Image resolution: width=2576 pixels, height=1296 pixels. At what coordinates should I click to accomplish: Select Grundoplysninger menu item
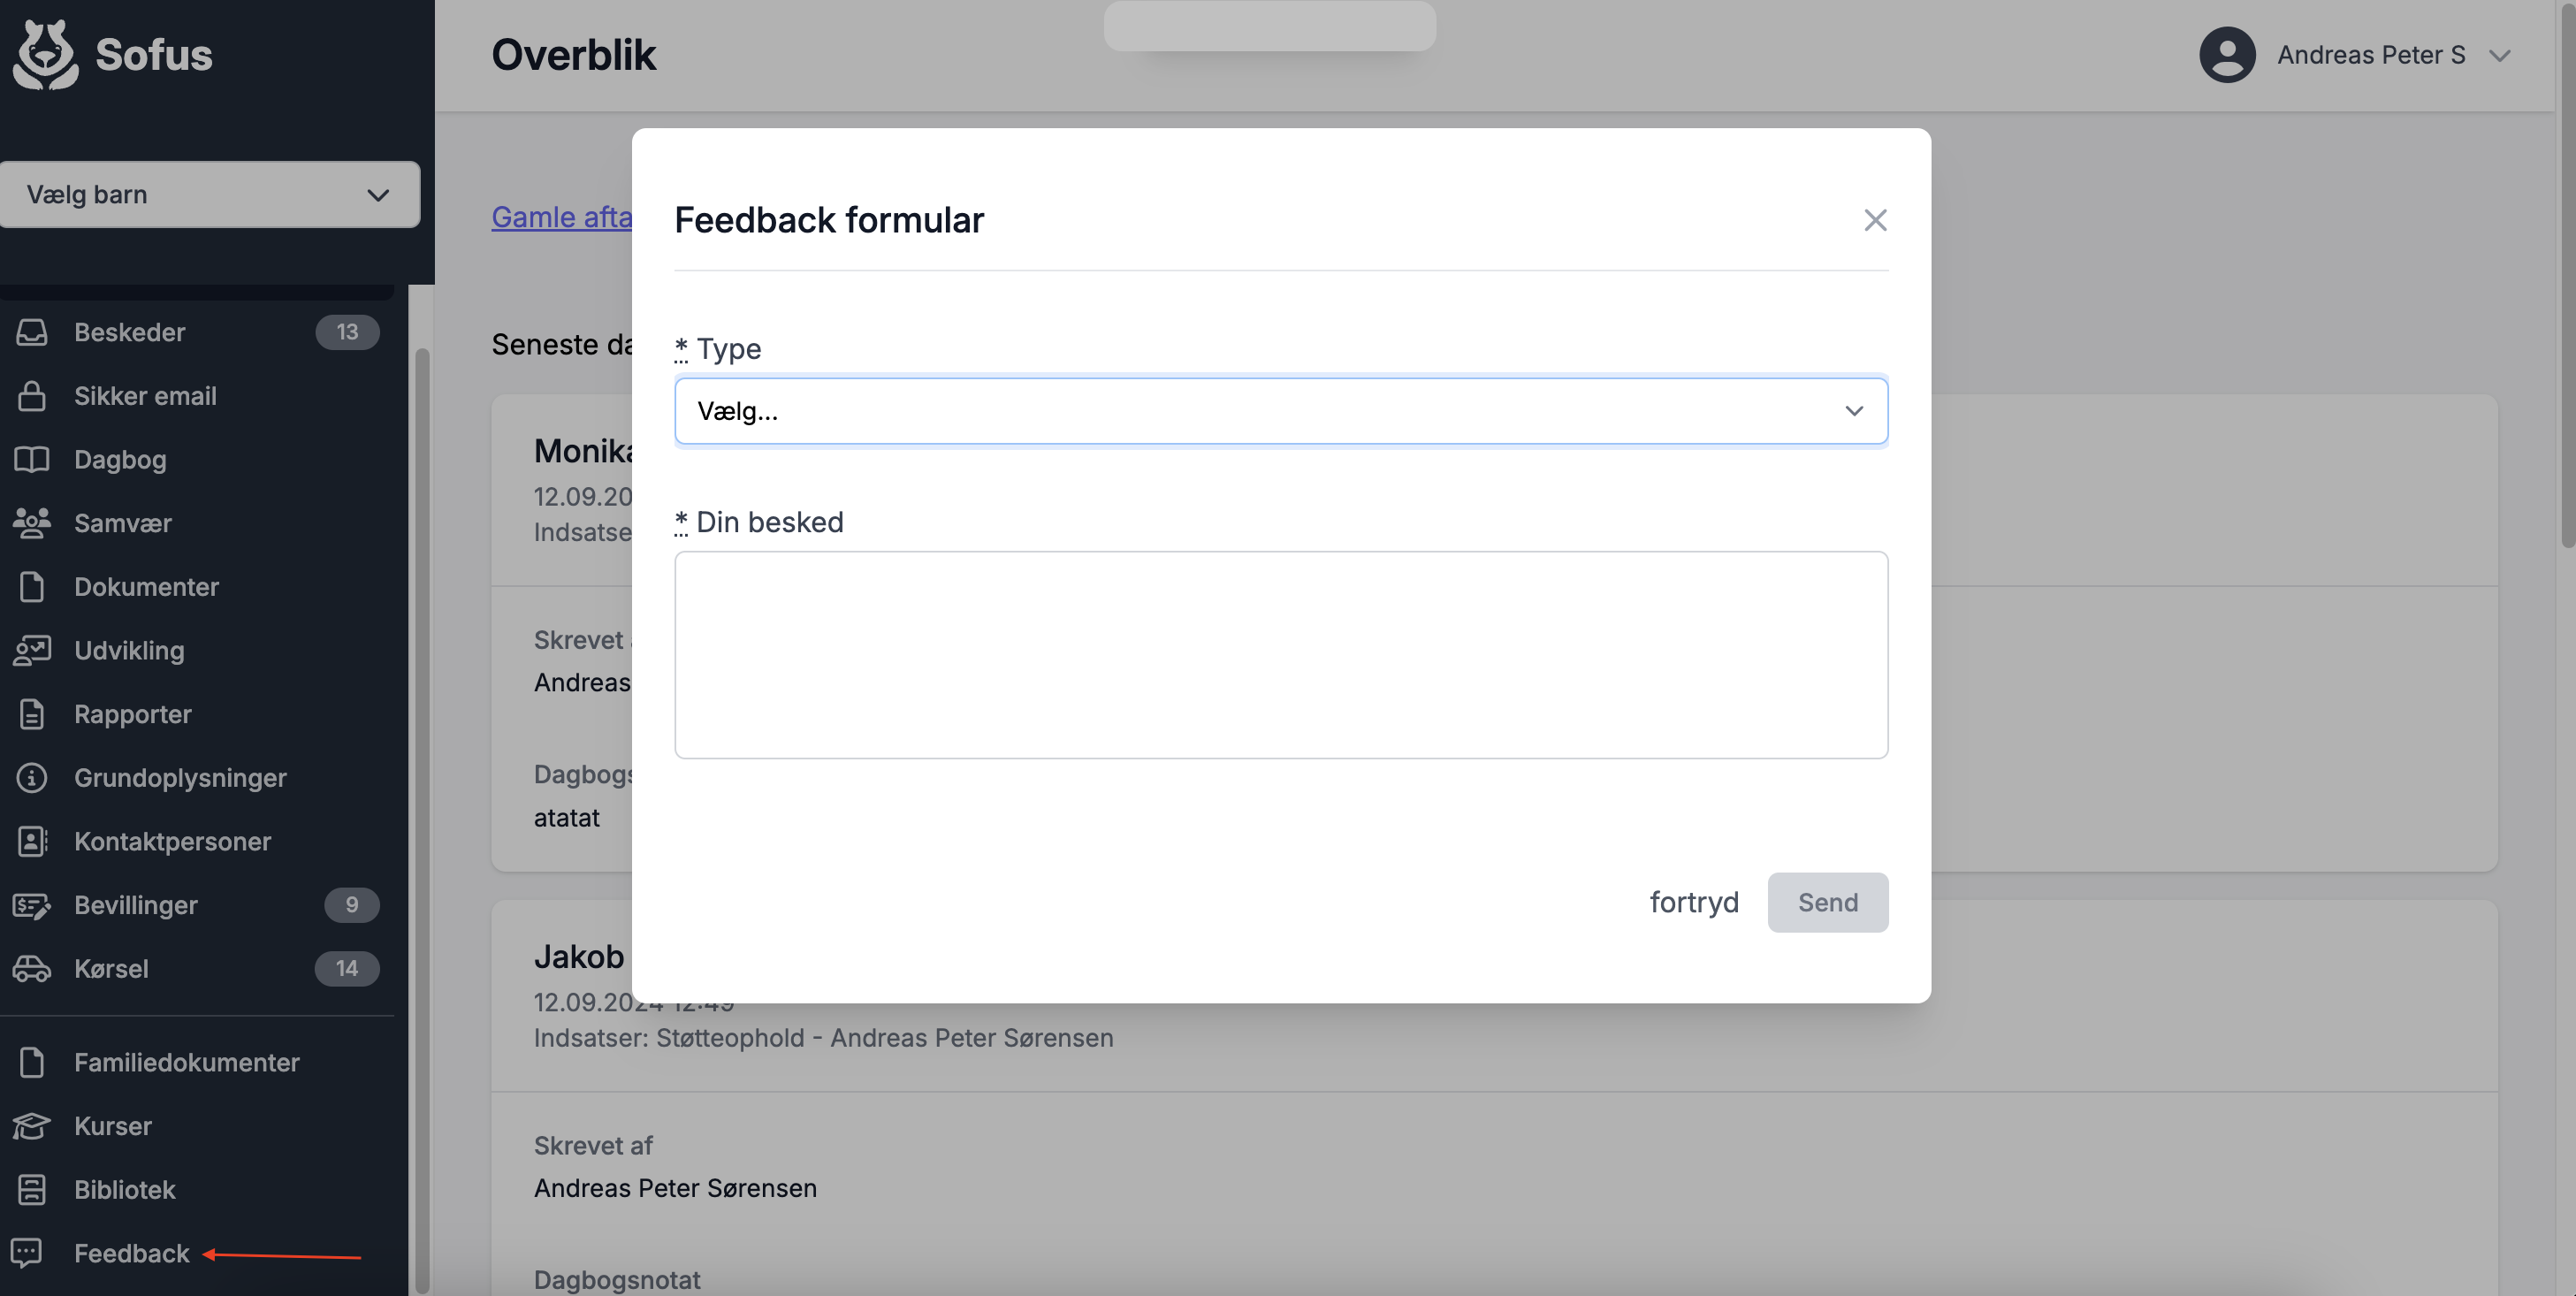coord(180,778)
